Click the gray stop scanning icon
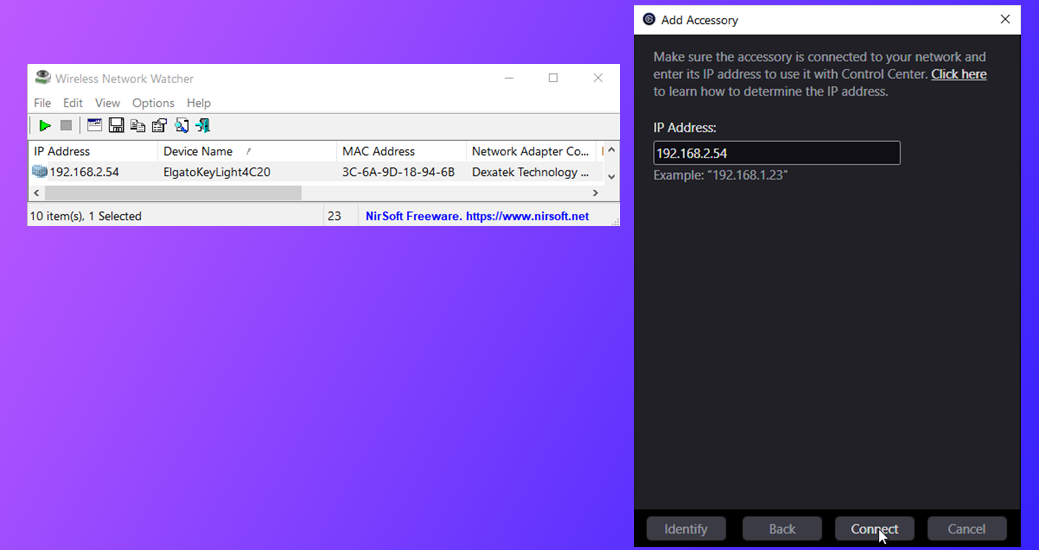Image resolution: width=1039 pixels, height=550 pixels. [66, 125]
